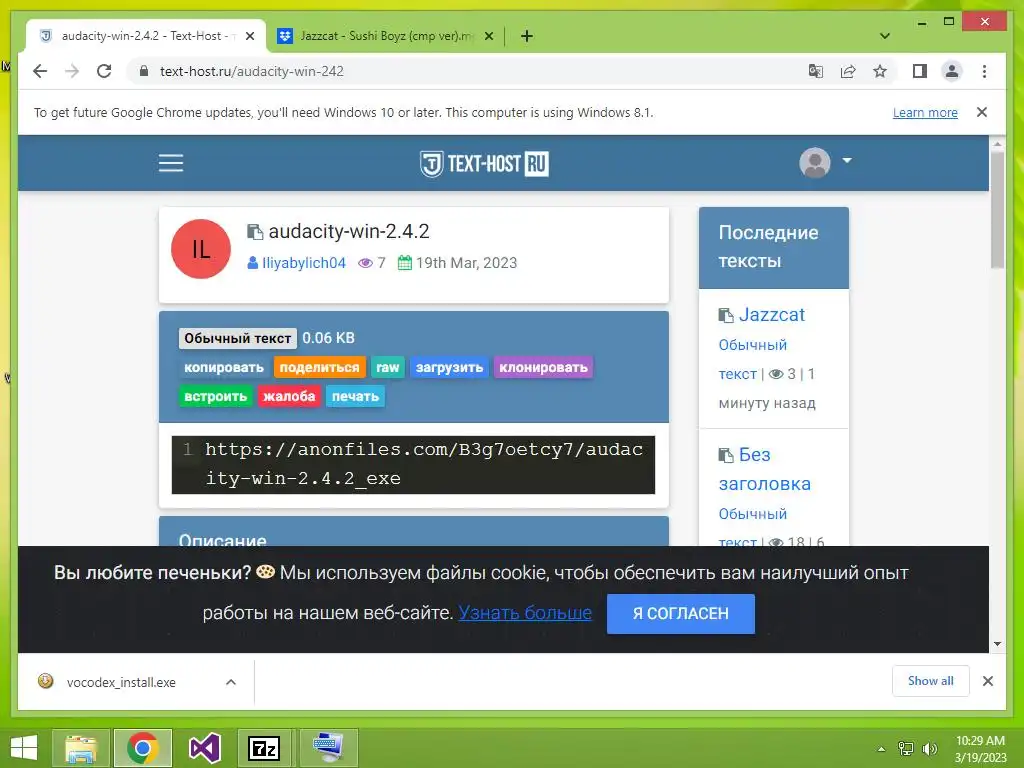Click the browser forward arrow

point(72,71)
